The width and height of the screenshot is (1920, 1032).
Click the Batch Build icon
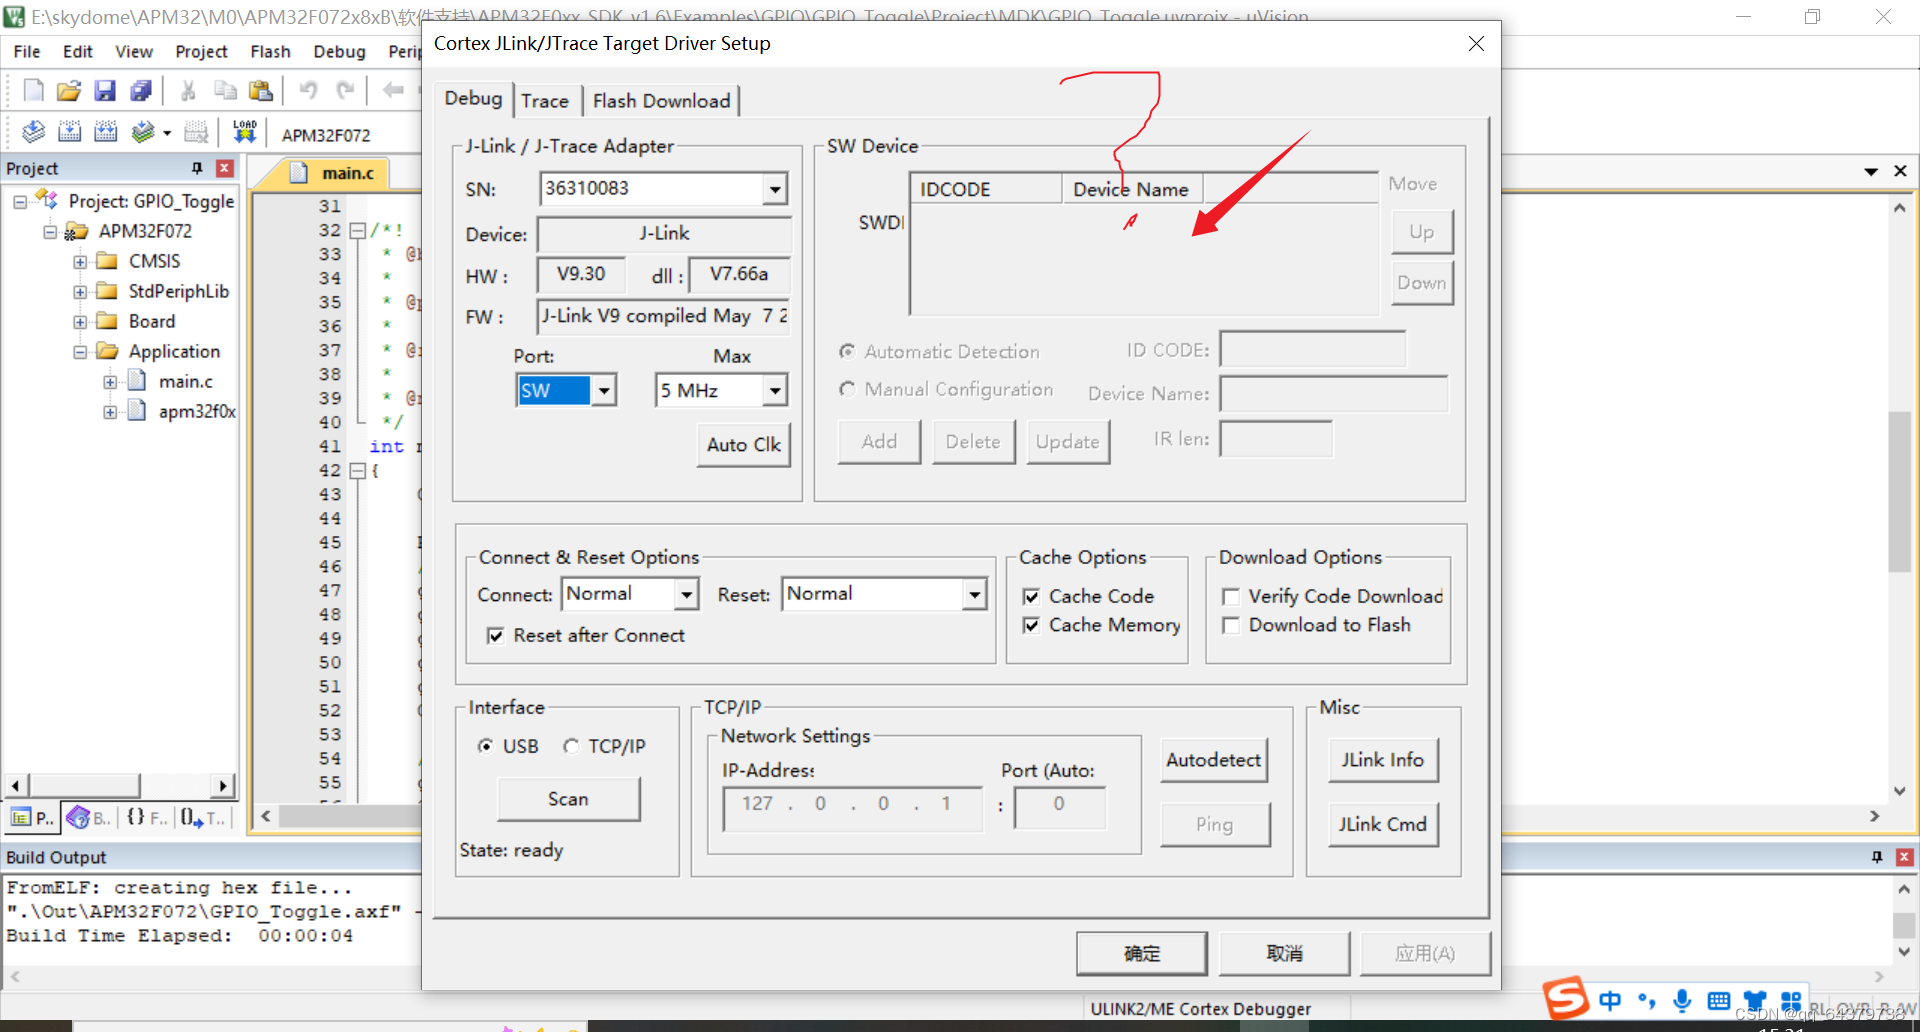click(144, 132)
